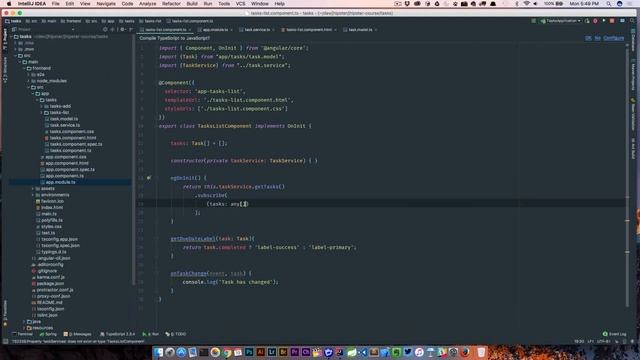Open the Event Log
The width and height of the screenshot is (640, 360).
pos(614,334)
